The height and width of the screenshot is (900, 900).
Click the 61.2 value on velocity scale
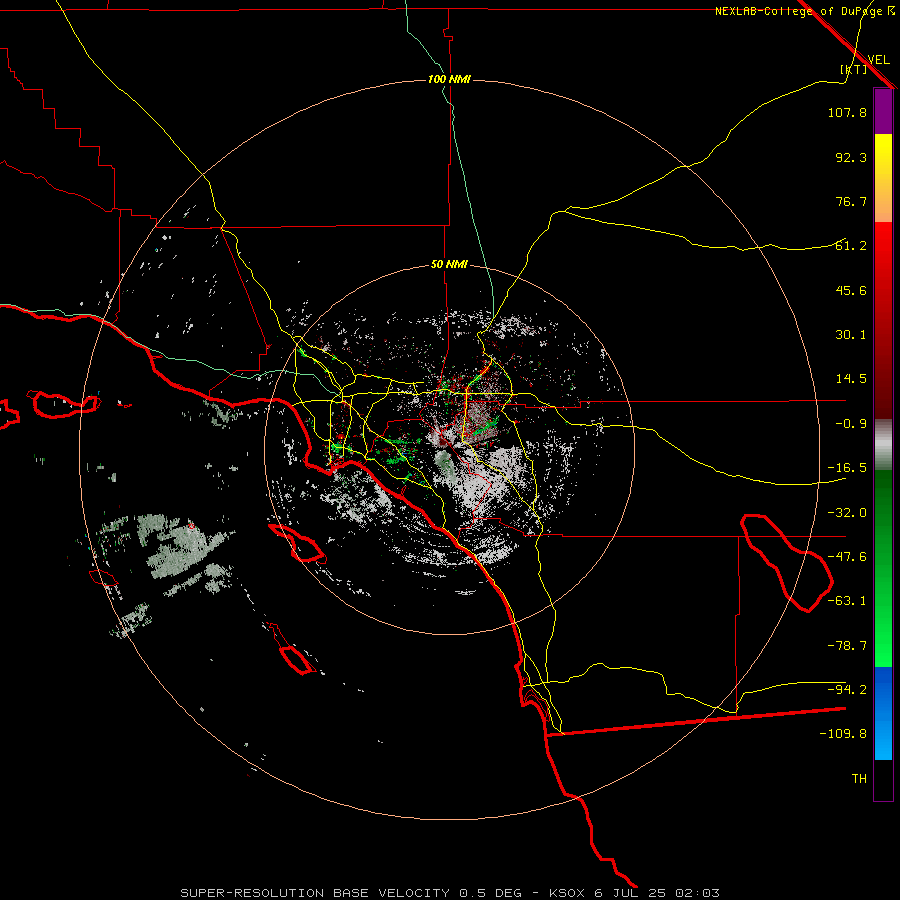pyautogui.click(x=851, y=246)
